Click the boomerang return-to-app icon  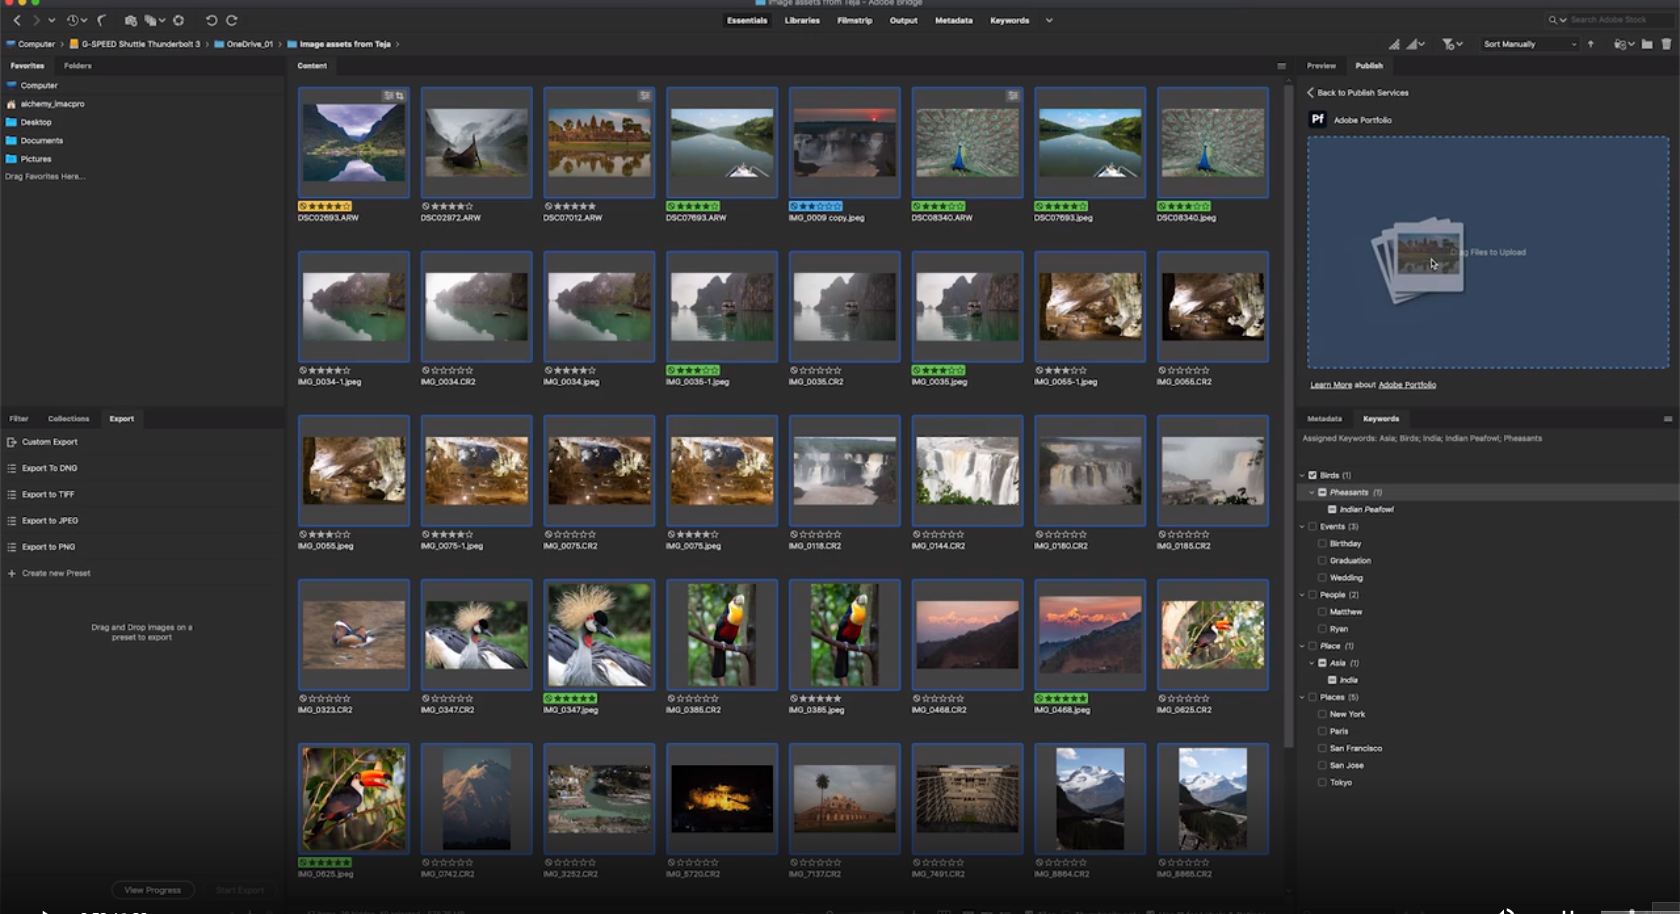coord(102,20)
